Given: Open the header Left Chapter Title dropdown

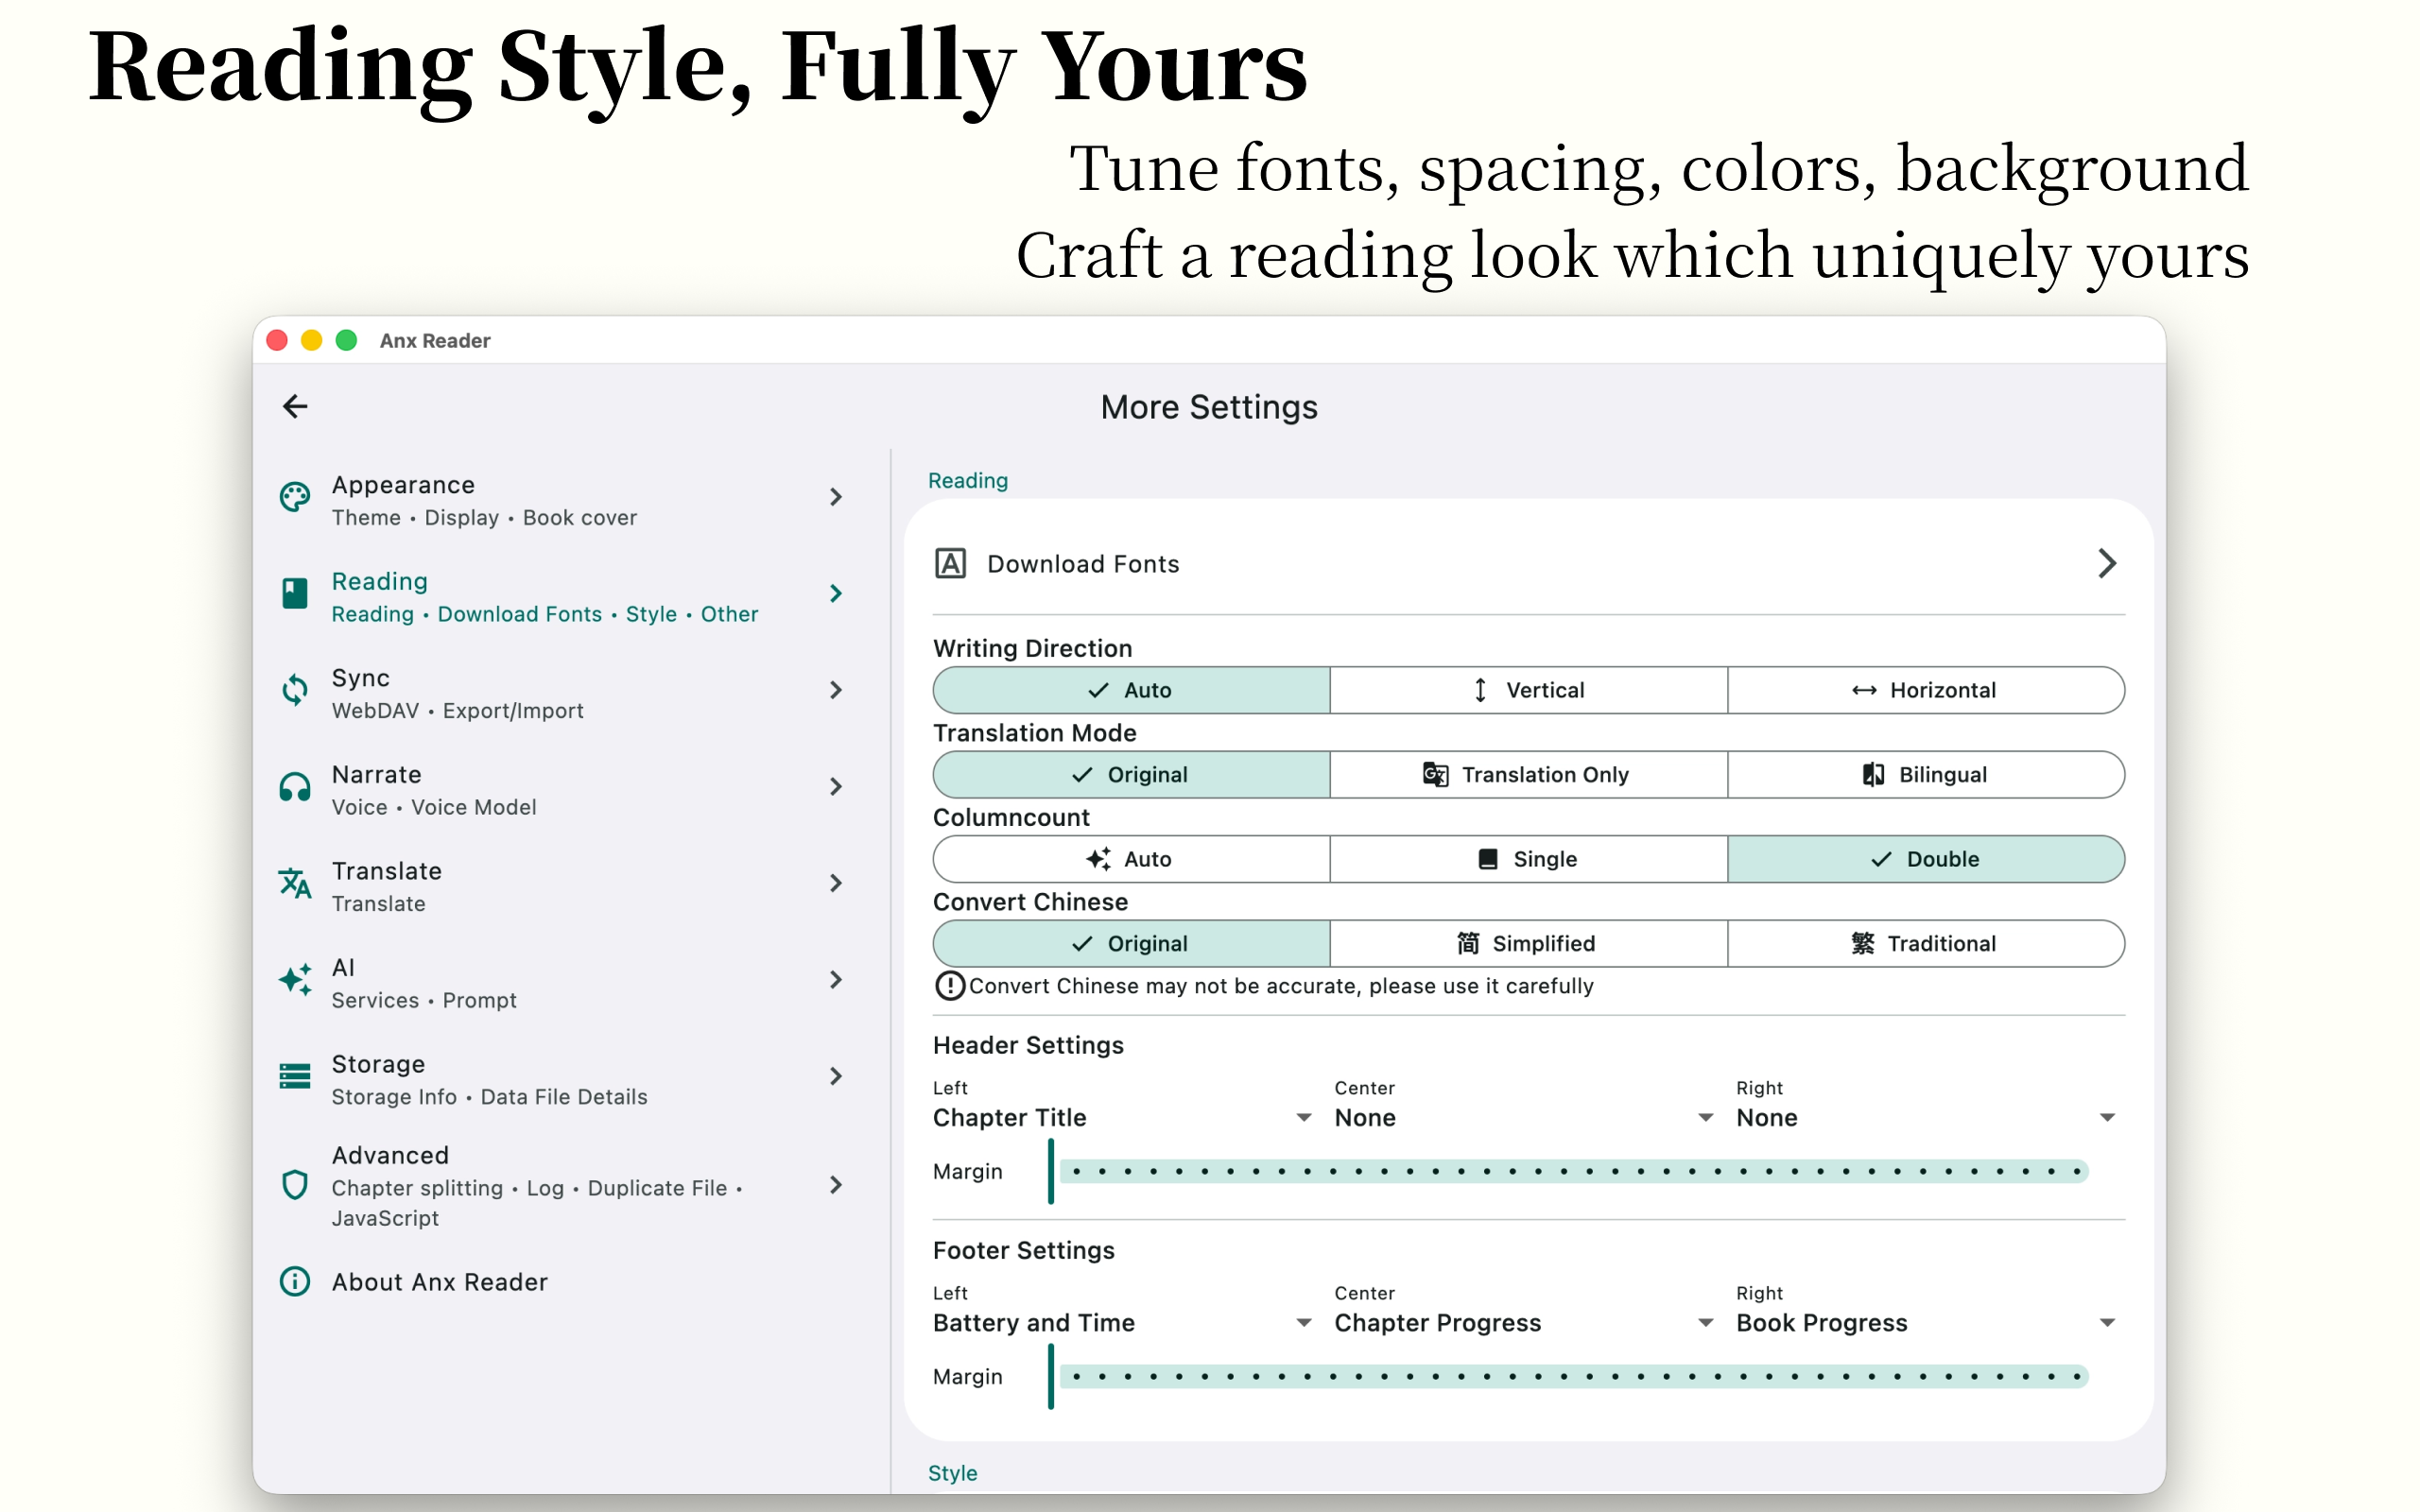Looking at the screenshot, I should (1122, 1117).
